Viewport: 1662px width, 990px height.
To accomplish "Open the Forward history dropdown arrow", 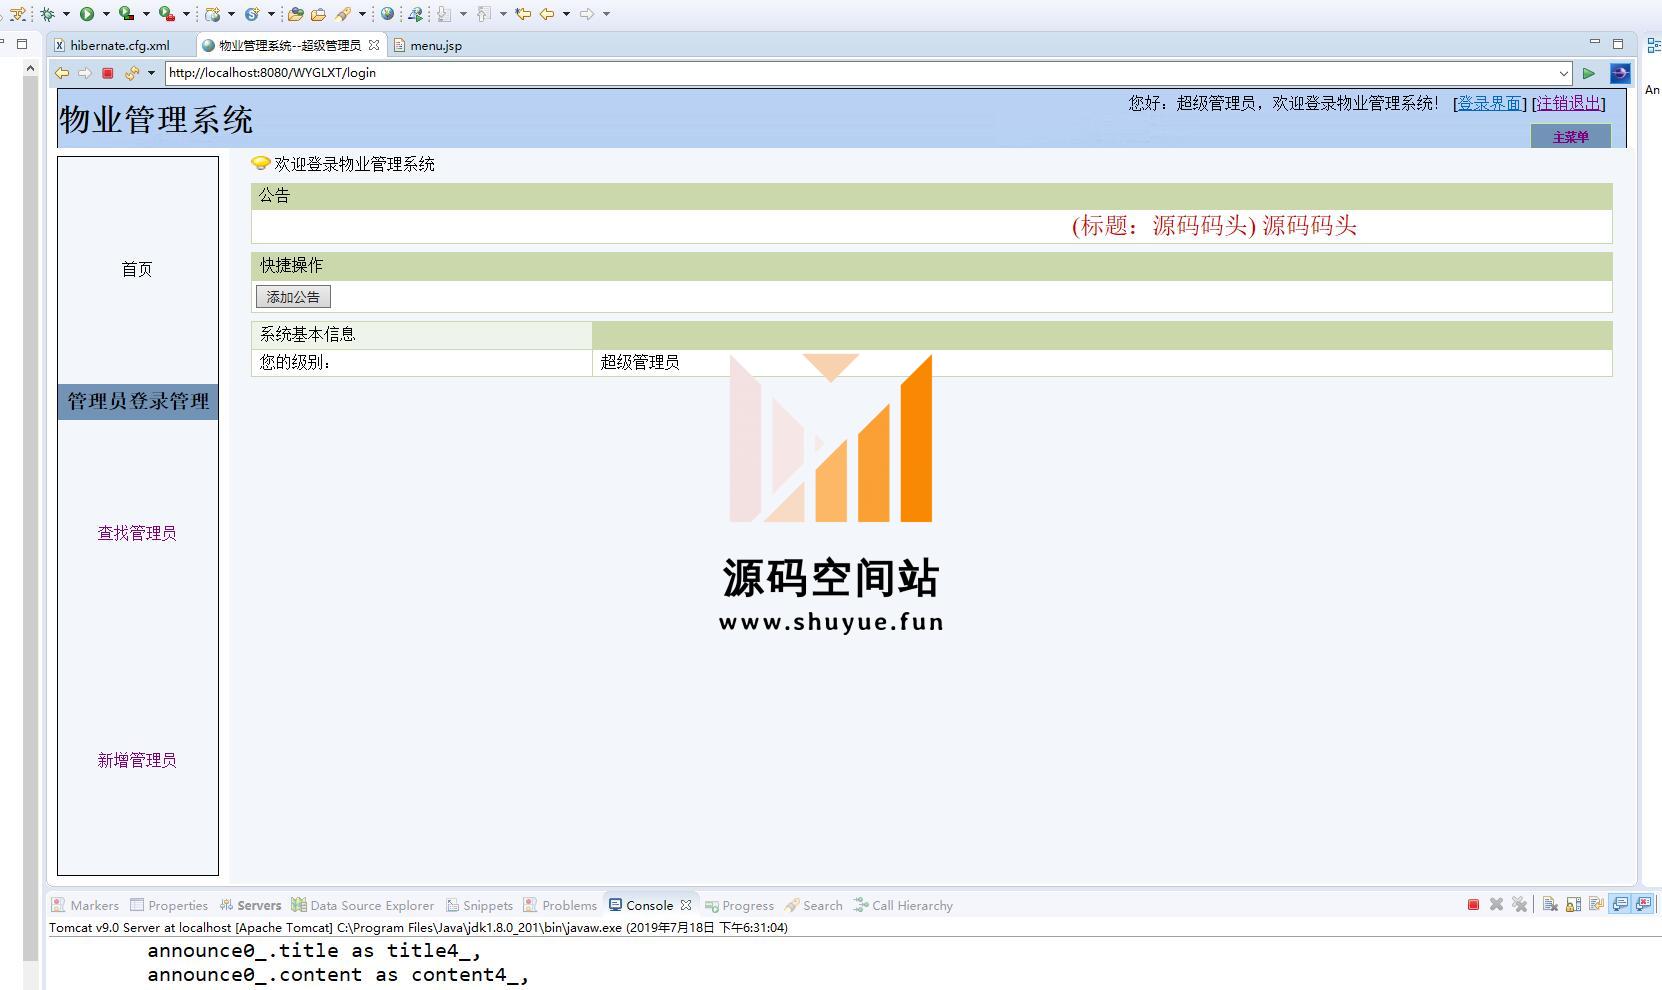I will coord(606,14).
